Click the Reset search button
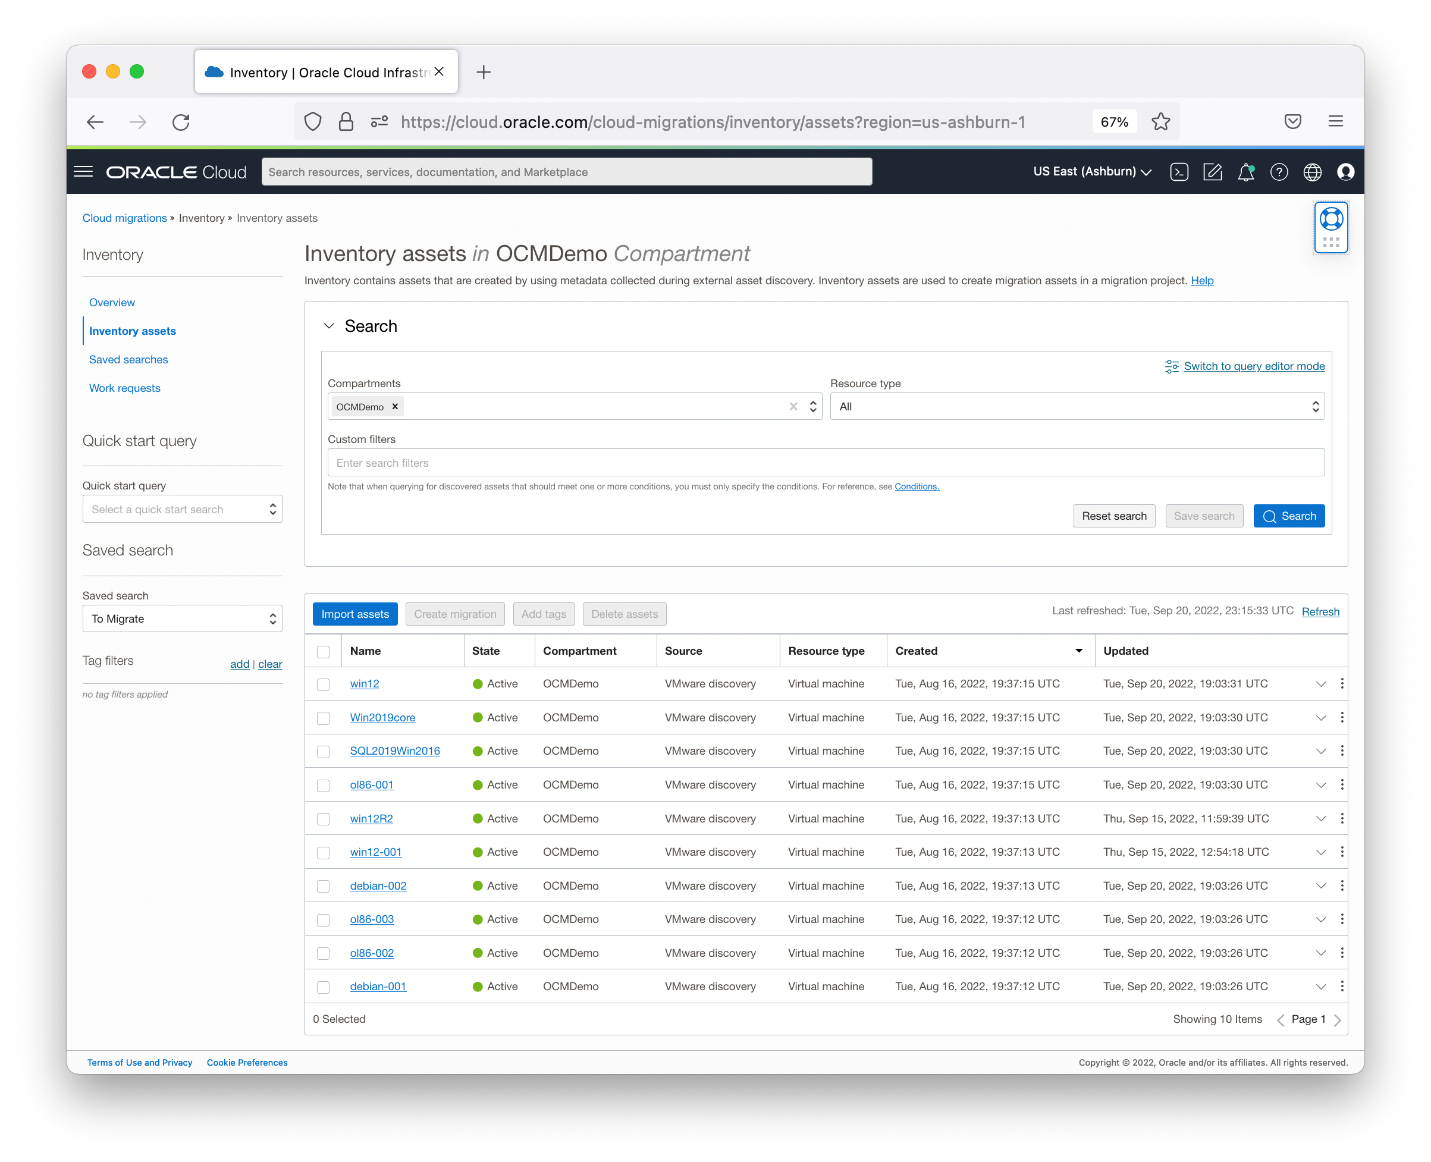 [x=1114, y=516]
